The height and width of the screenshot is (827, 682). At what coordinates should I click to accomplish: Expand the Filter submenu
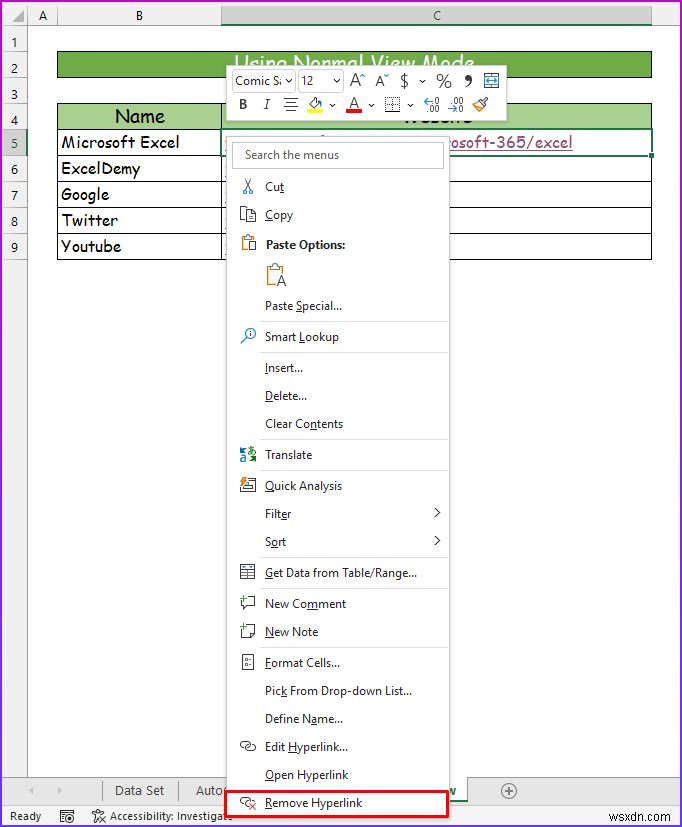(437, 513)
